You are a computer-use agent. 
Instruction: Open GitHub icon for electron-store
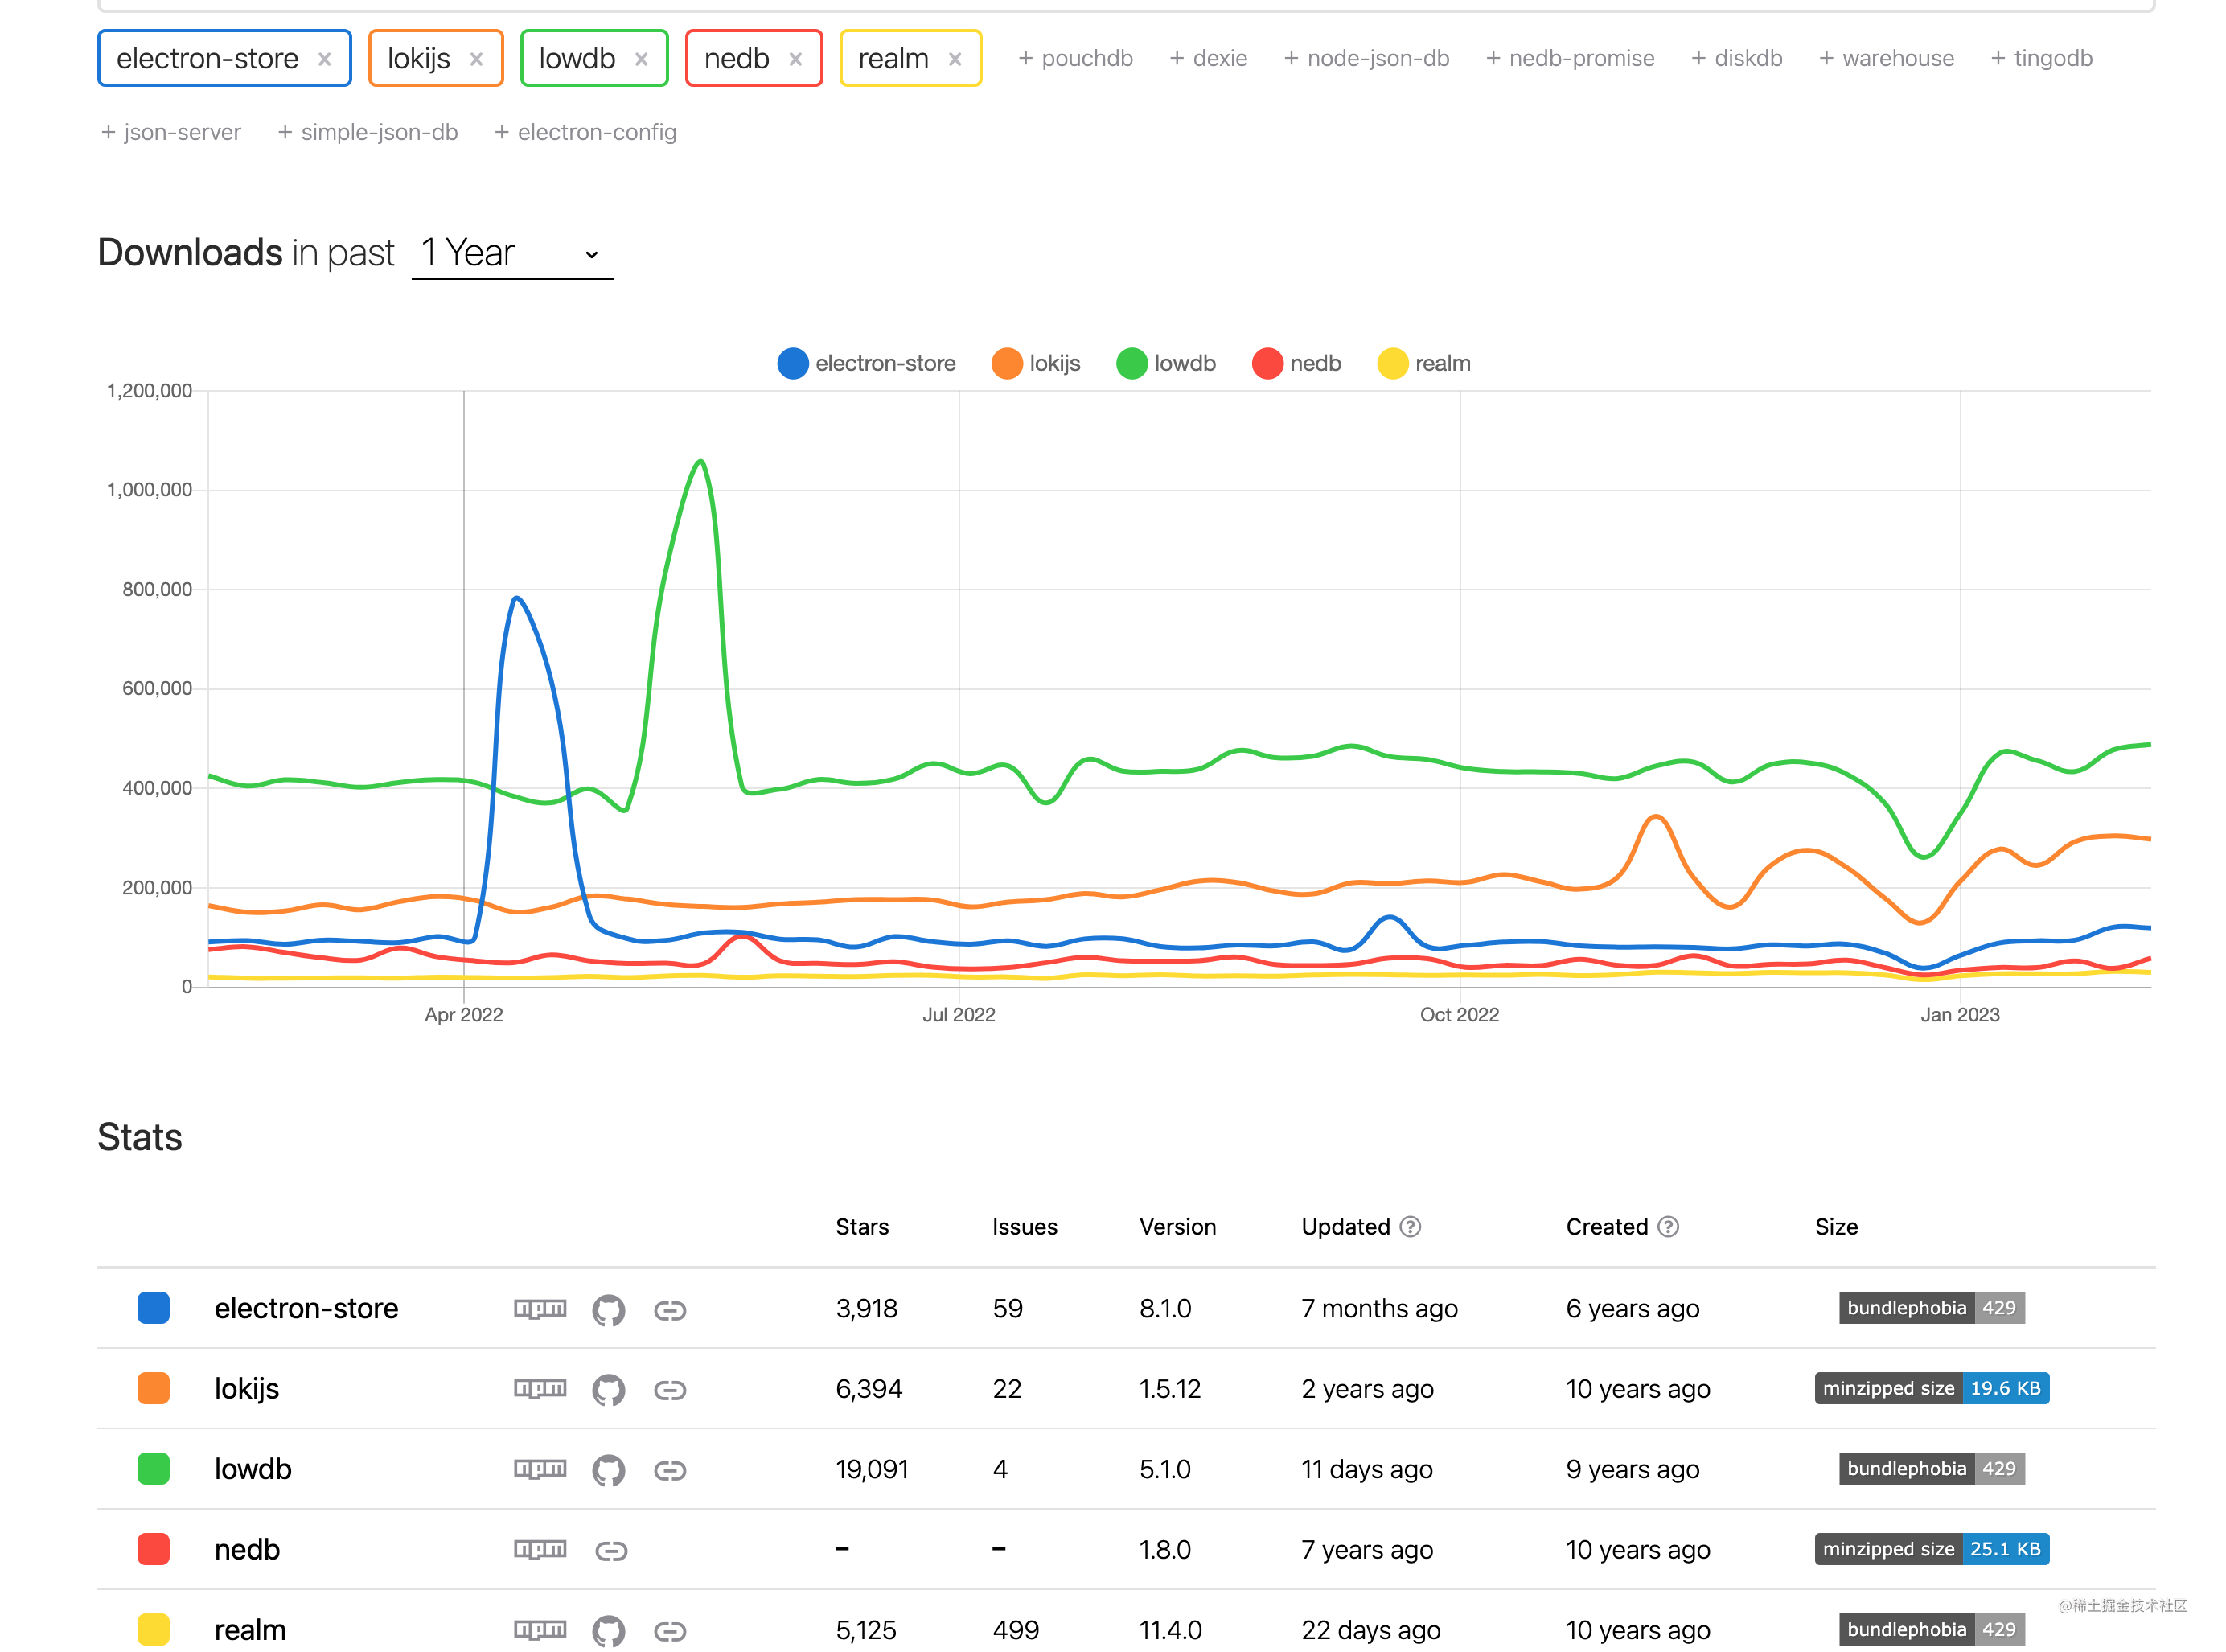608,1309
